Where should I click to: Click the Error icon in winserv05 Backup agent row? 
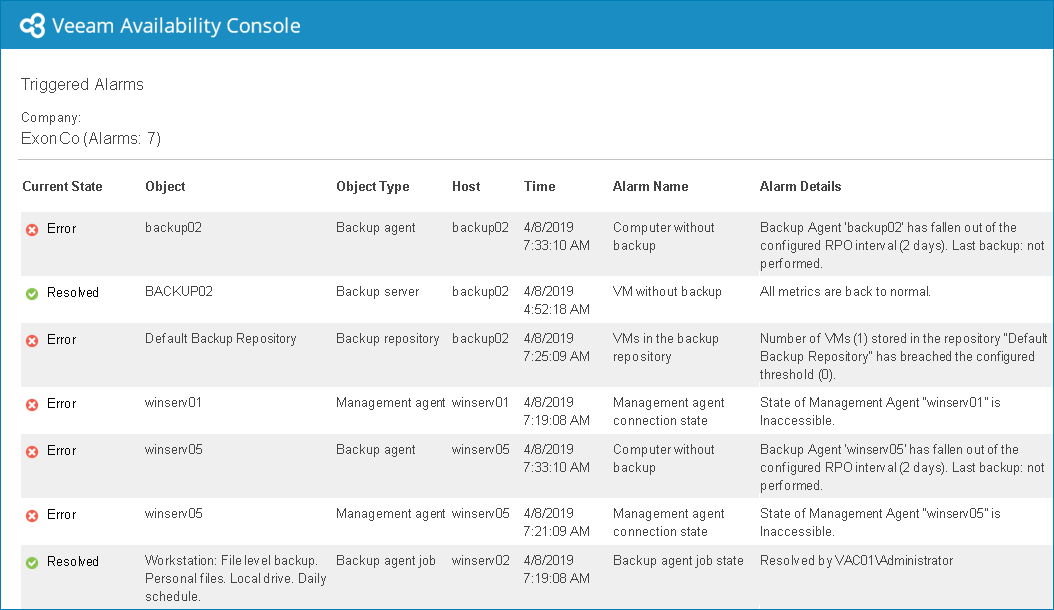tap(32, 452)
